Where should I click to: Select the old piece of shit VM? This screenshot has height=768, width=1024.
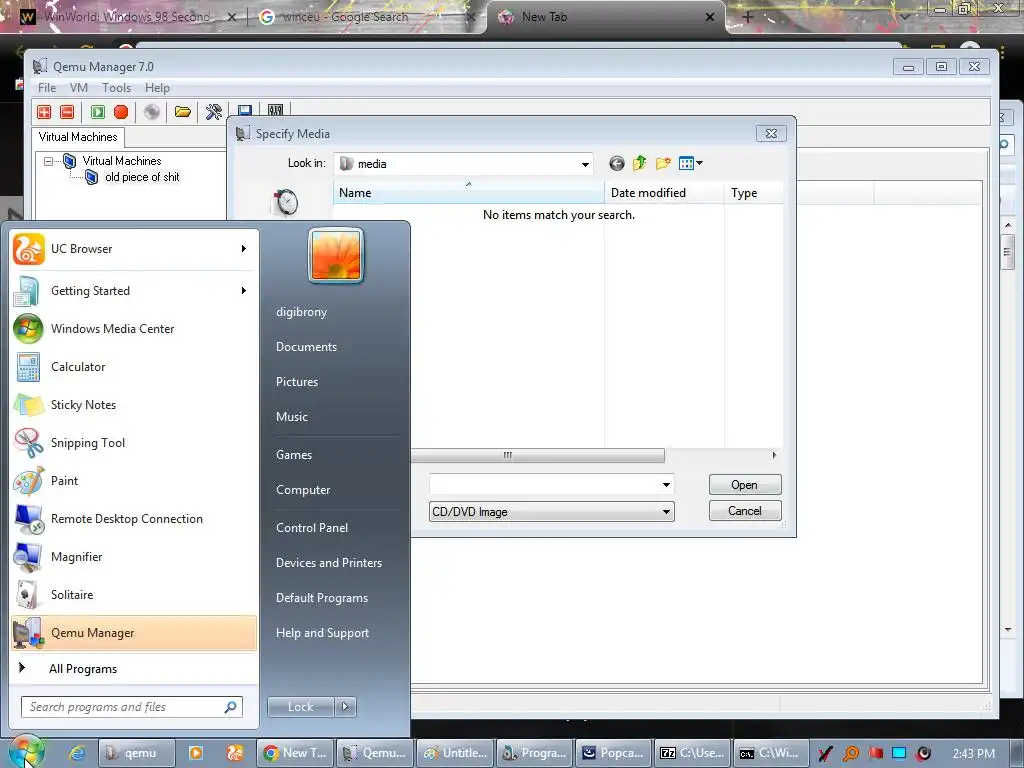[142, 177]
